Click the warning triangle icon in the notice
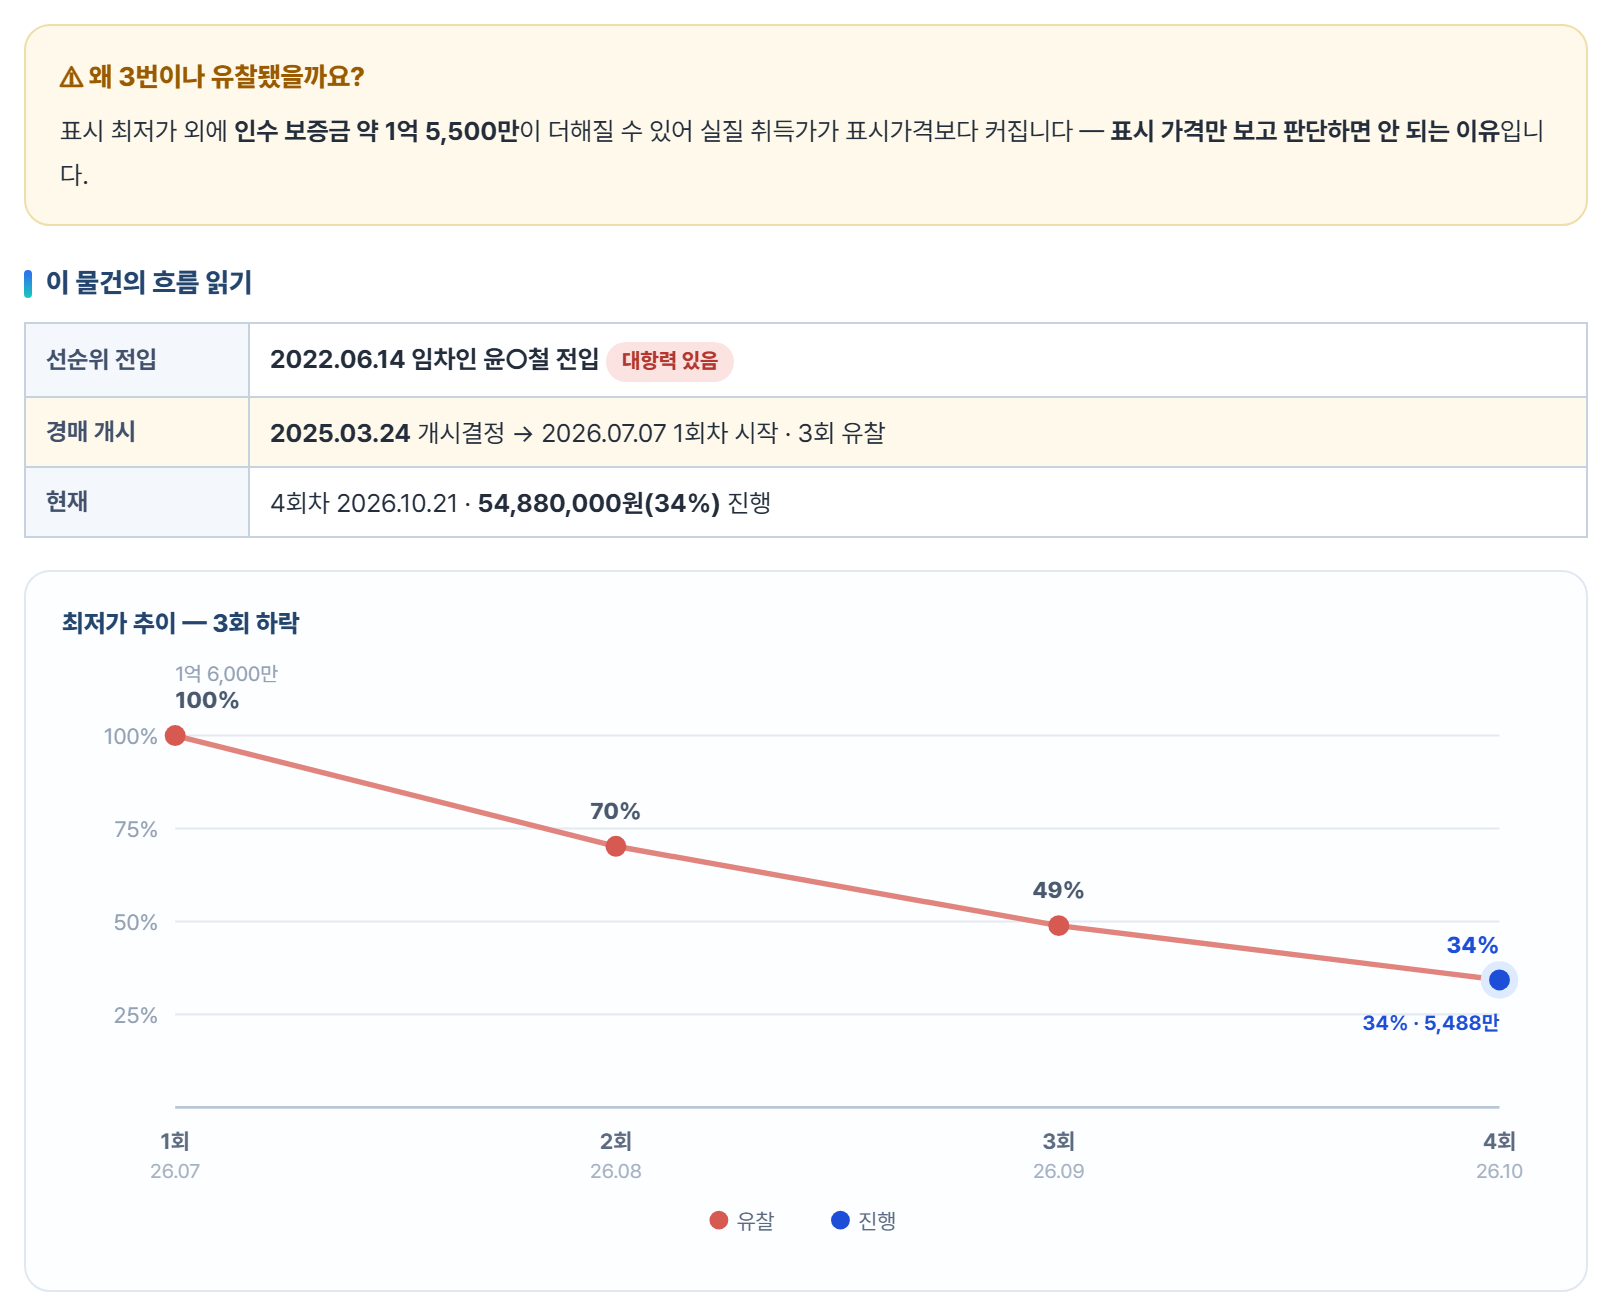 [71, 77]
